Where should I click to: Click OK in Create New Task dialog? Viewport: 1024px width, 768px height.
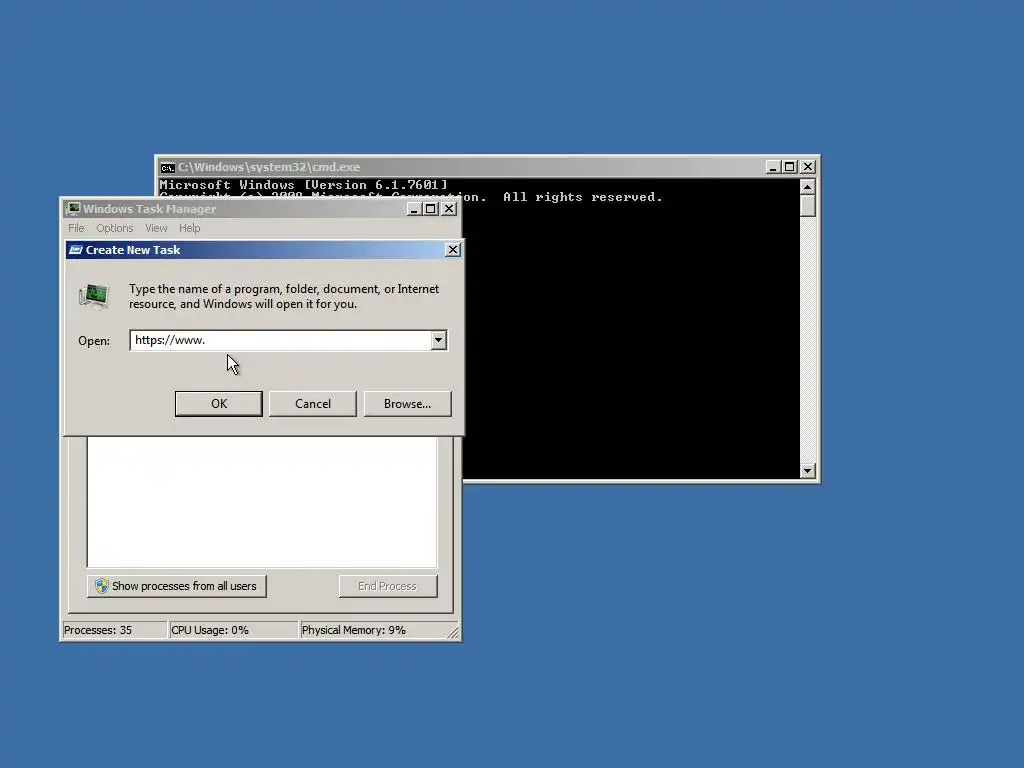(x=219, y=404)
